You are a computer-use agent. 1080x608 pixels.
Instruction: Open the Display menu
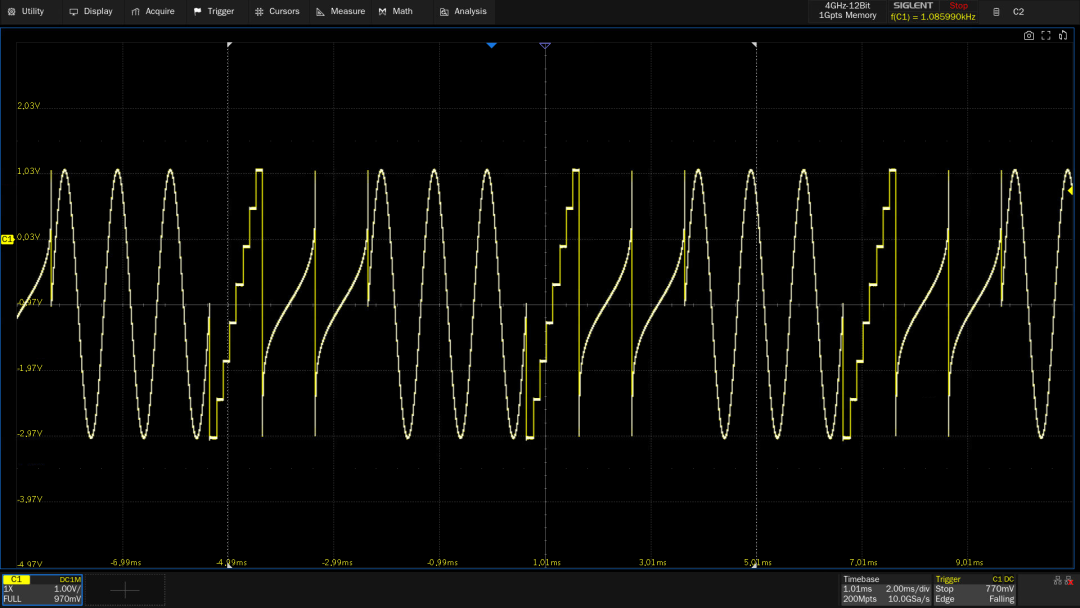91,12
